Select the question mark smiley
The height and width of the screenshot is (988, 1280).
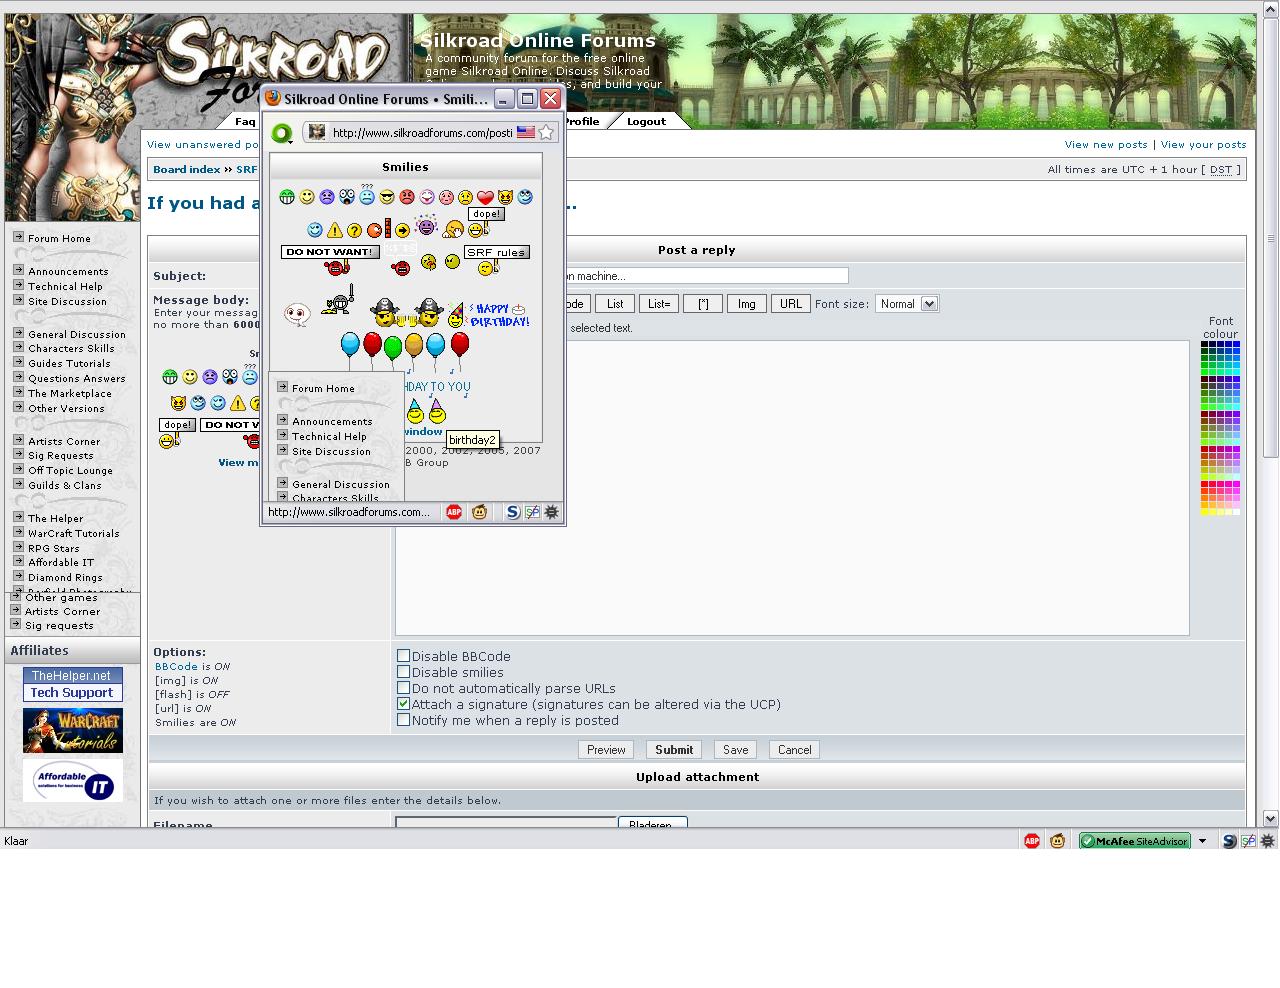pos(354,230)
